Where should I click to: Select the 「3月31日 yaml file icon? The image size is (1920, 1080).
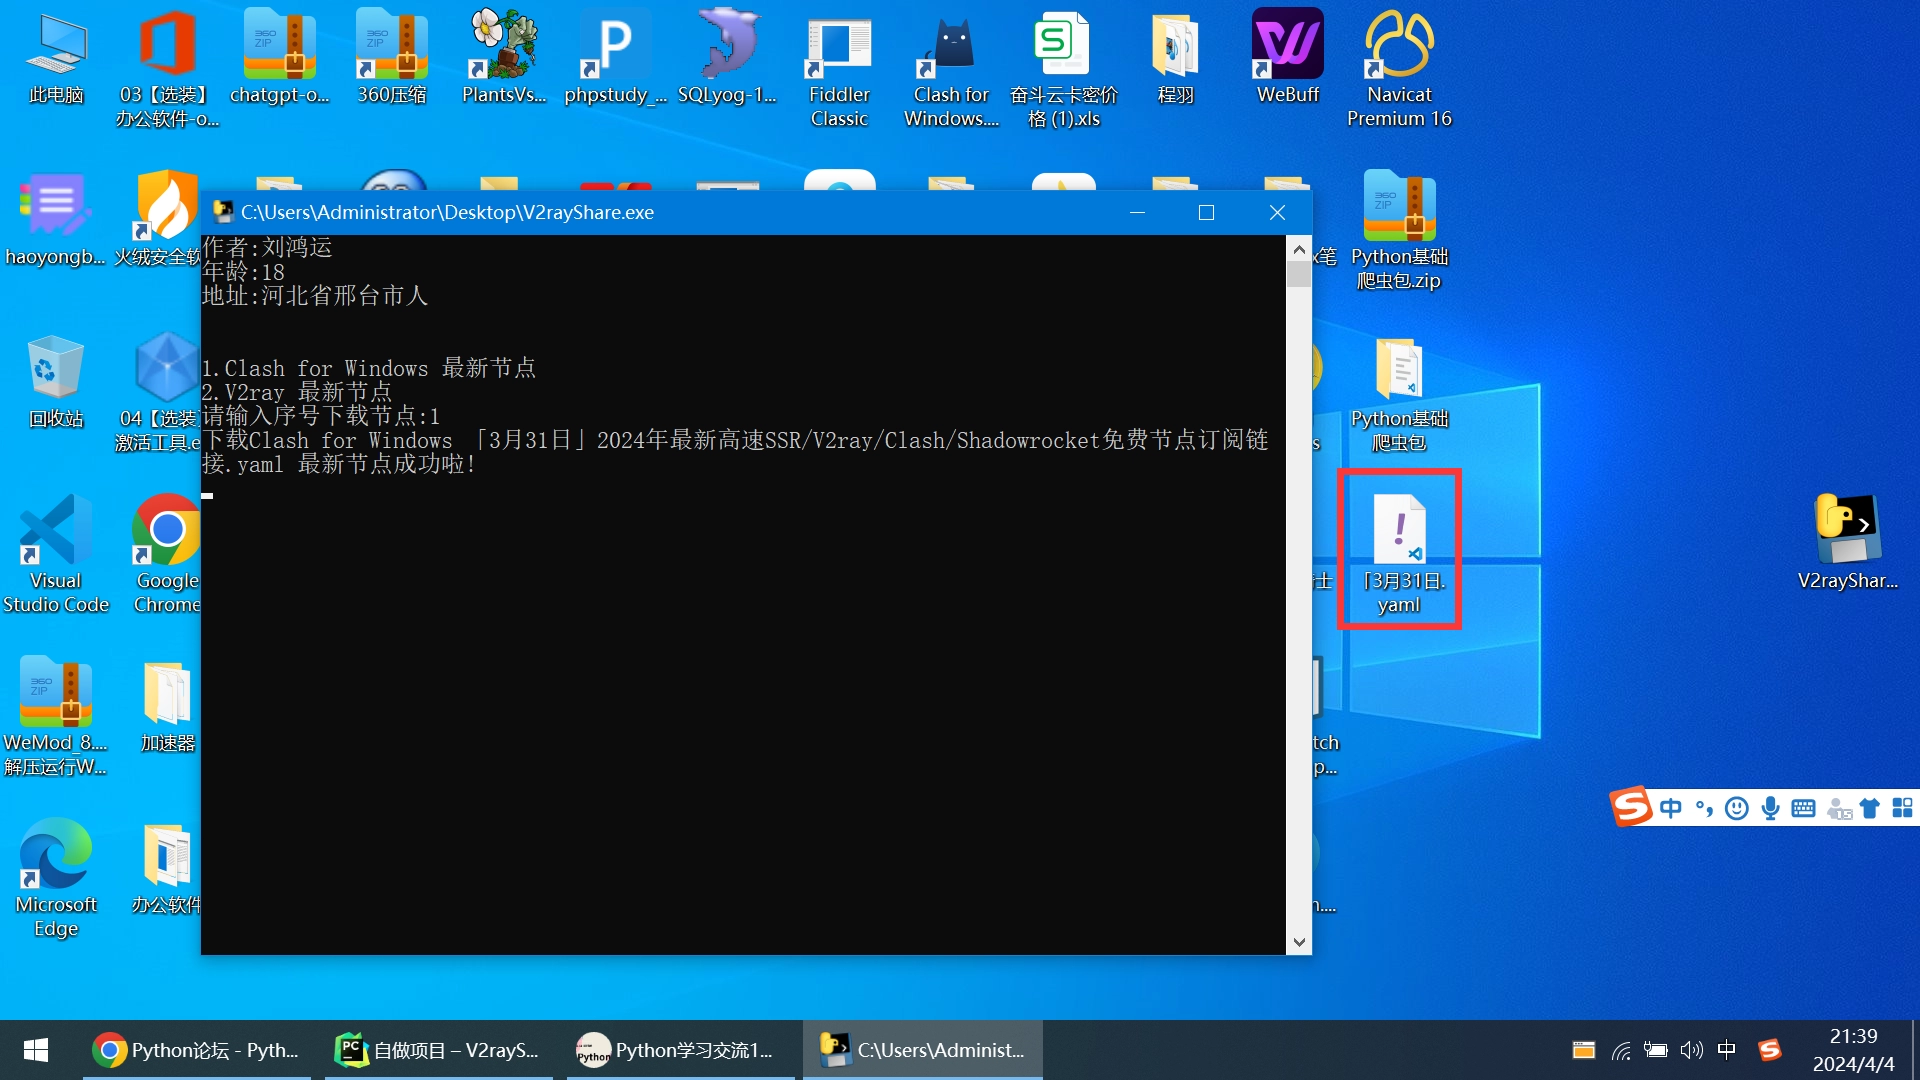click(x=1399, y=552)
